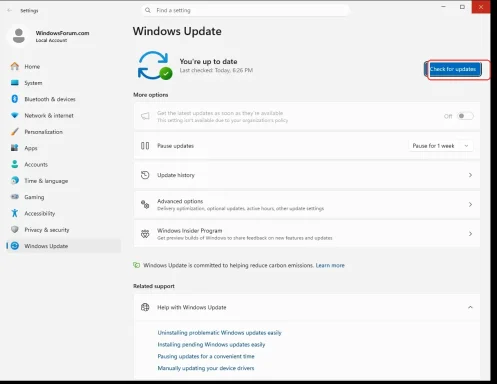Click the Advanced options title
Screen dimensions: 497x384
tap(180, 201)
